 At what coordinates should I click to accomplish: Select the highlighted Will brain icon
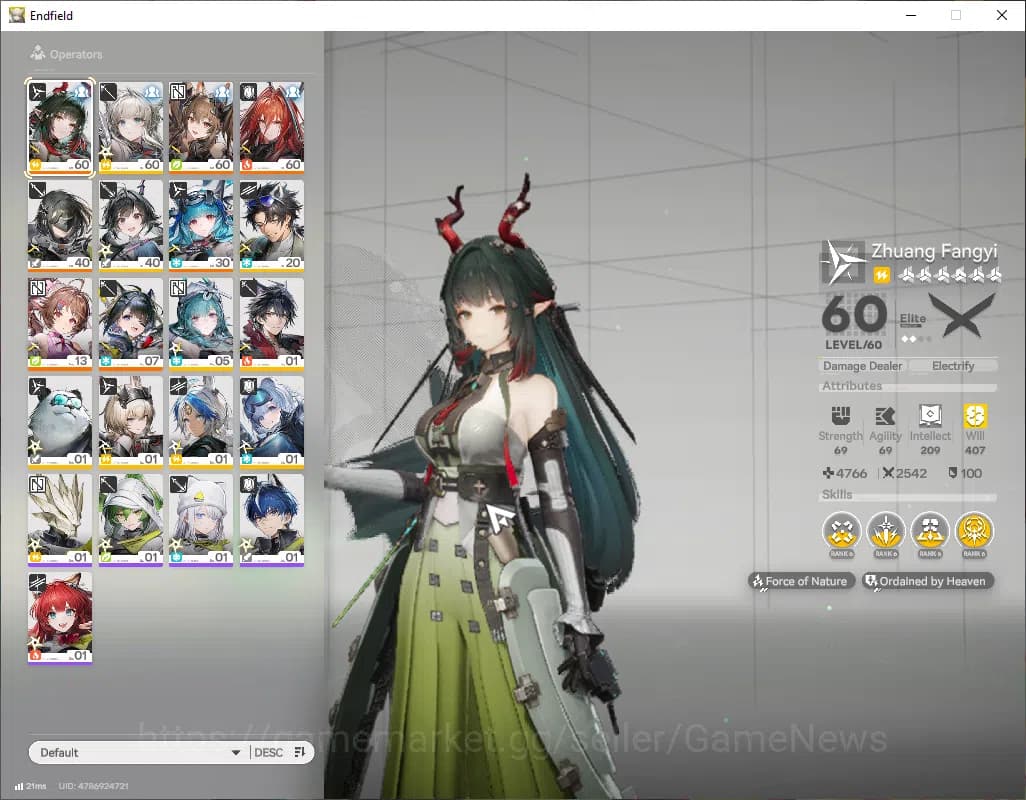[x=975, y=415]
